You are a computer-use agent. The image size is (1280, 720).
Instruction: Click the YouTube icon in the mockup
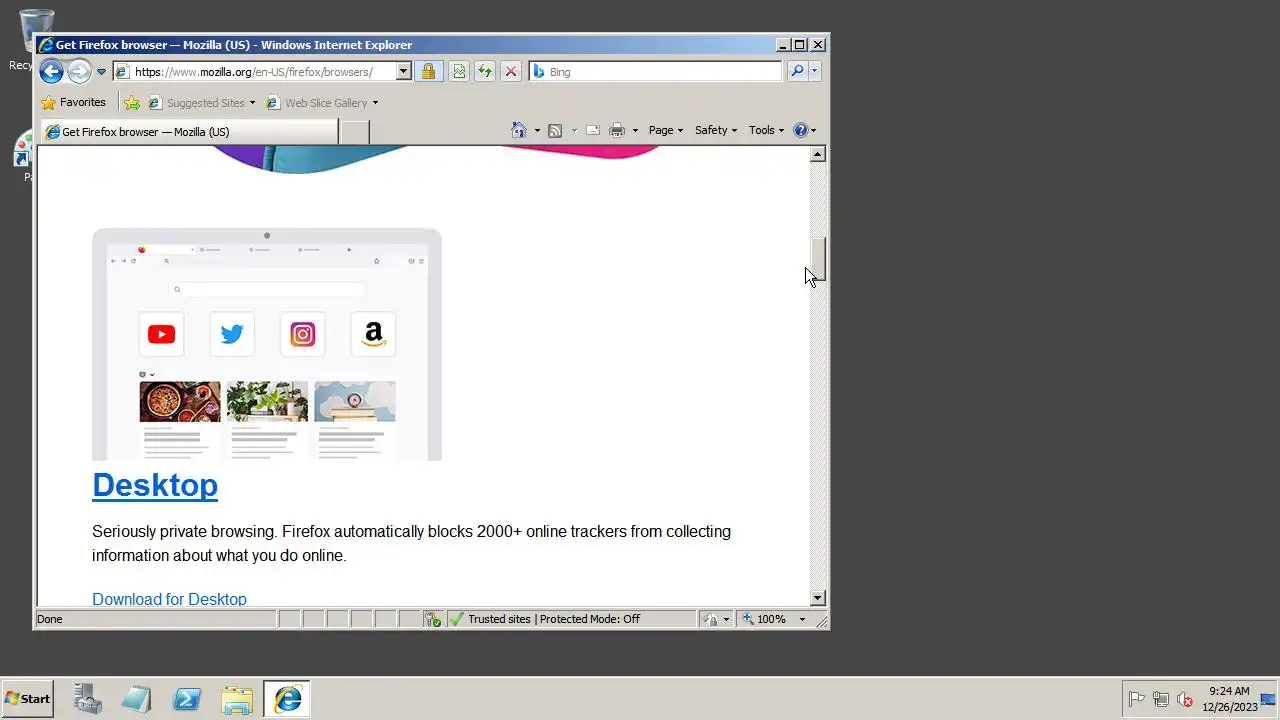(161, 334)
